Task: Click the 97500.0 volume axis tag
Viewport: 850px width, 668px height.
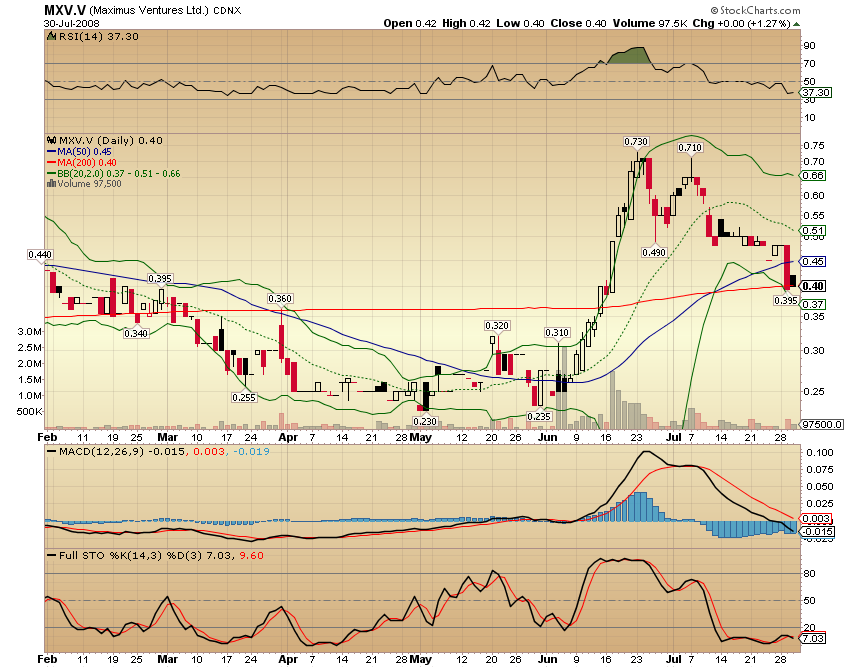Action: click(x=822, y=424)
